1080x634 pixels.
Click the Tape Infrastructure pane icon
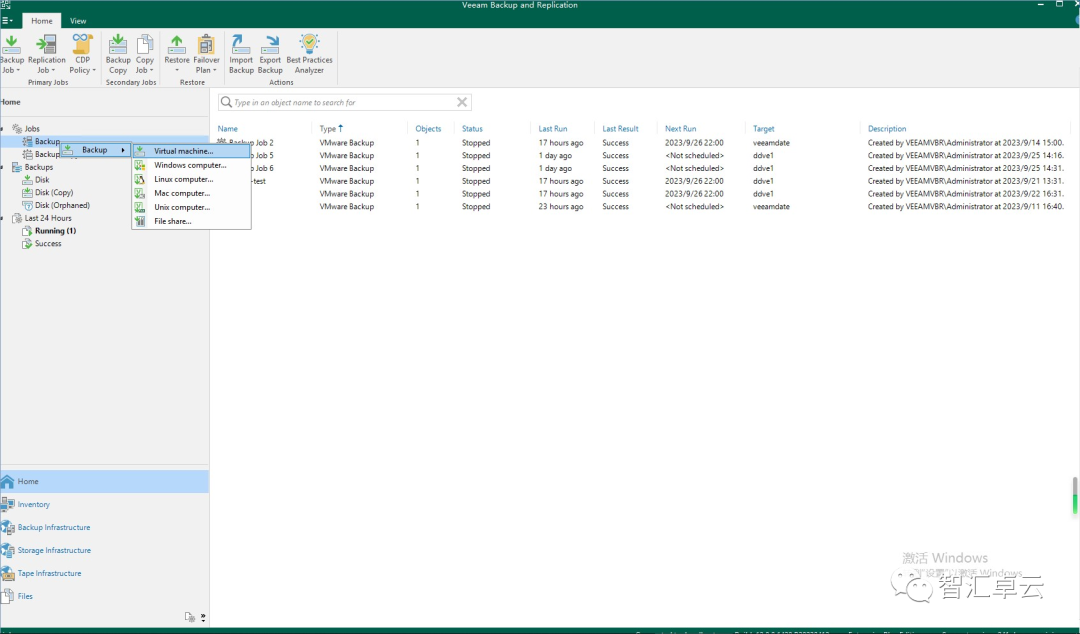8,573
